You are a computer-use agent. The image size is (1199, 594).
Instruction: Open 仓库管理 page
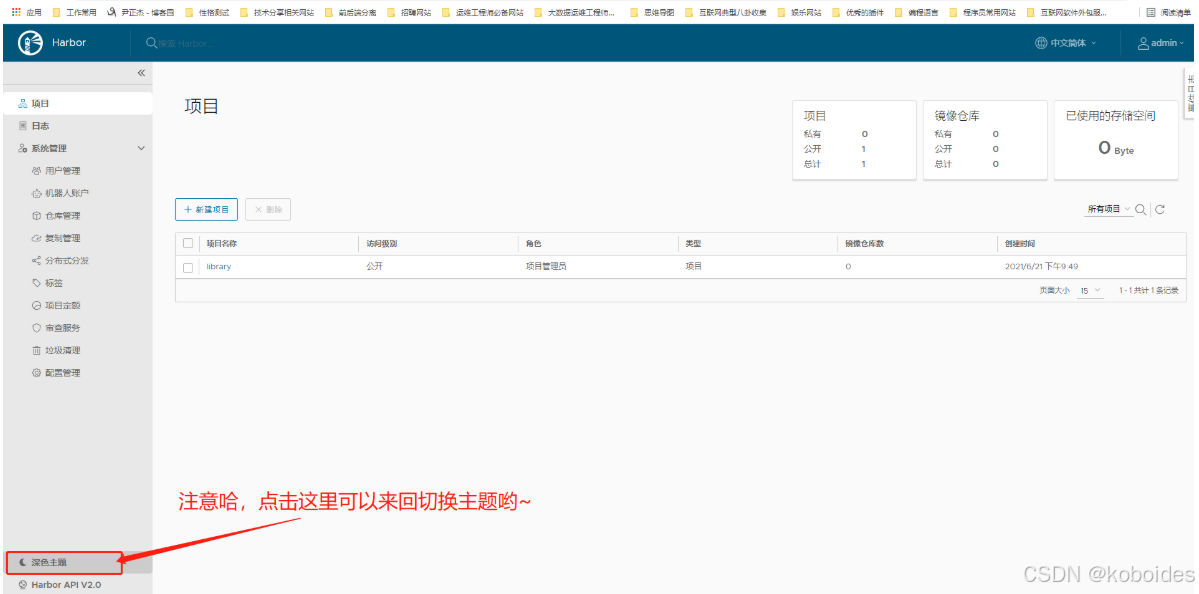tap(63, 216)
